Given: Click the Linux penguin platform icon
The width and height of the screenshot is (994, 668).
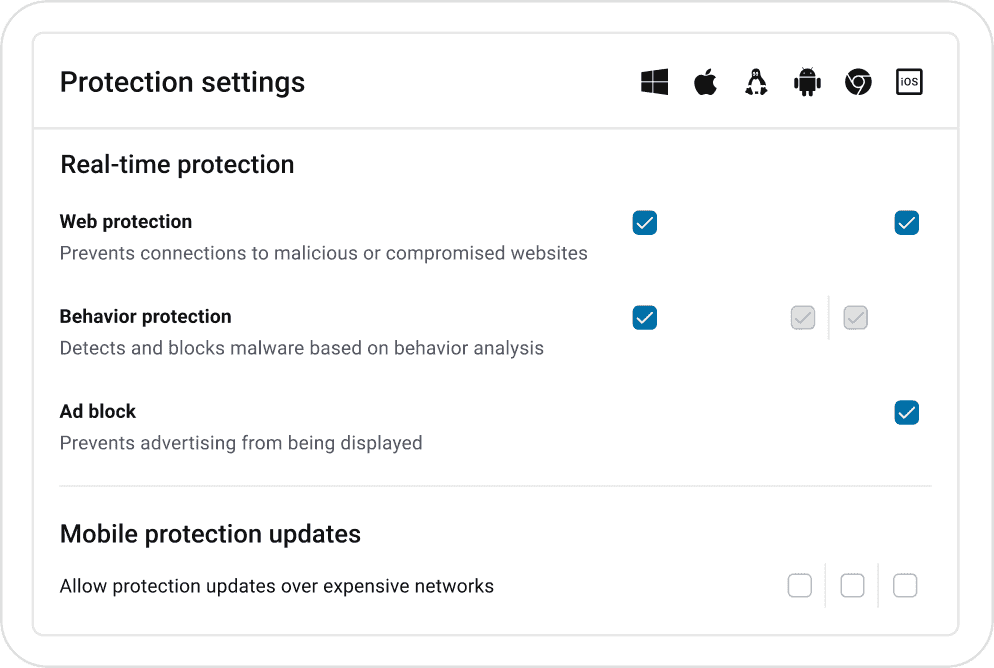Looking at the screenshot, I should [x=756, y=82].
